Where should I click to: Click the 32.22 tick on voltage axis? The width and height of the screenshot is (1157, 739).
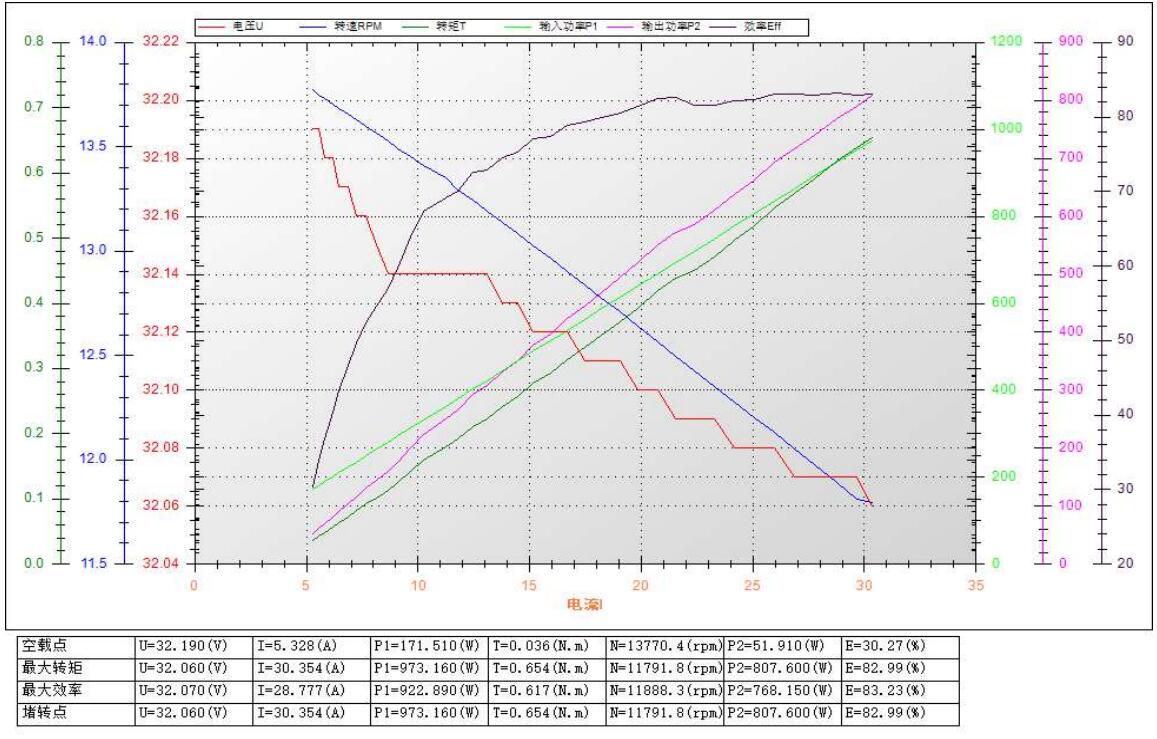(x=160, y=42)
